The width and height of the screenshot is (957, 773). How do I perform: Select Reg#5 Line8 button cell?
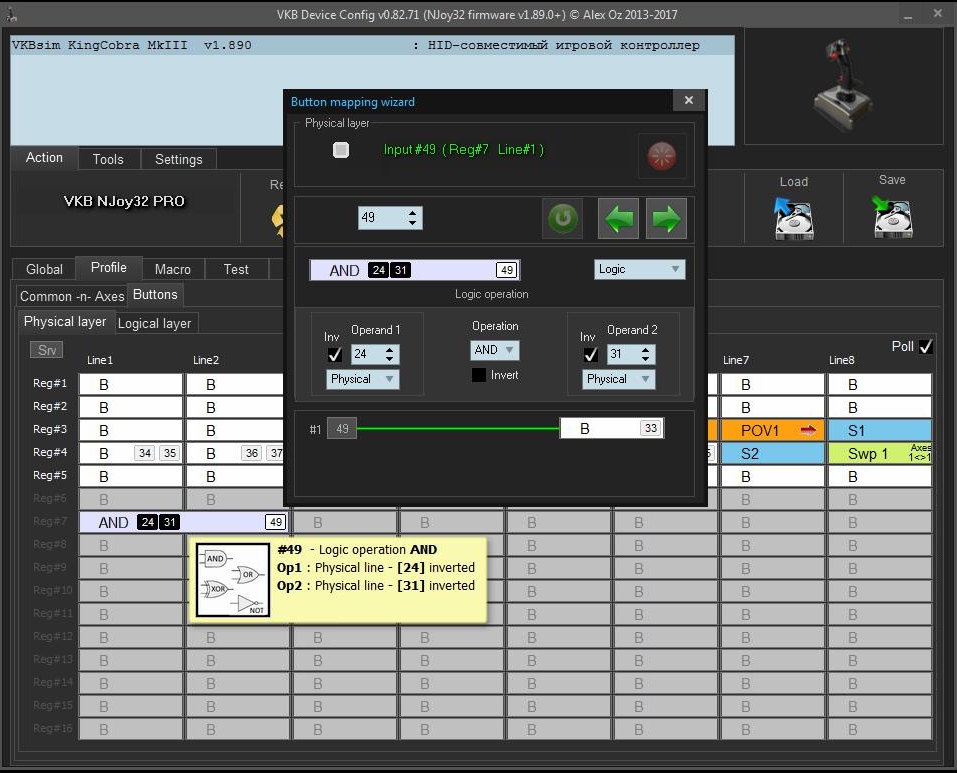879,476
